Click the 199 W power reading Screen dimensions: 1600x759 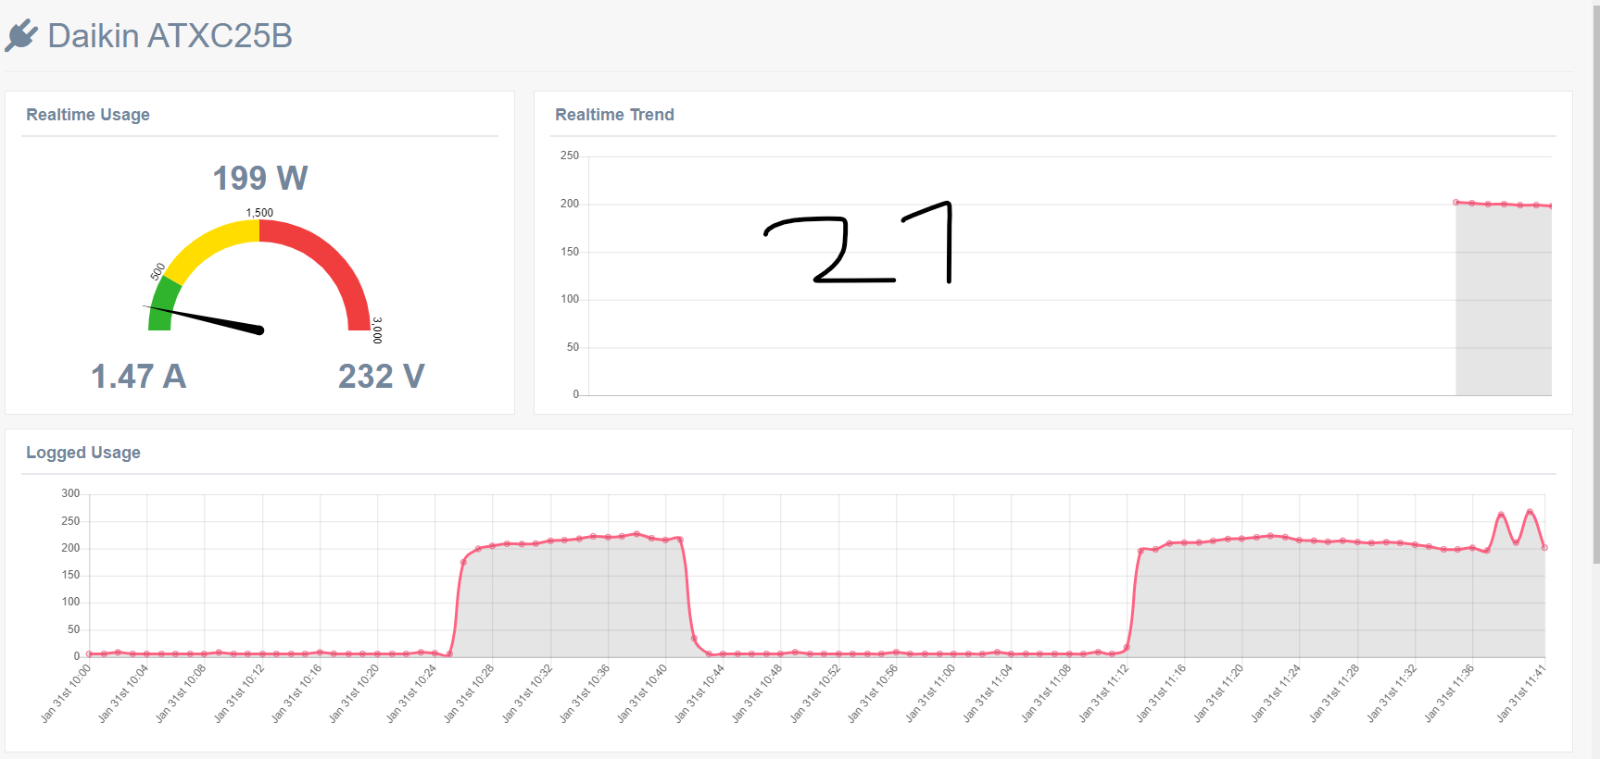tap(260, 178)
